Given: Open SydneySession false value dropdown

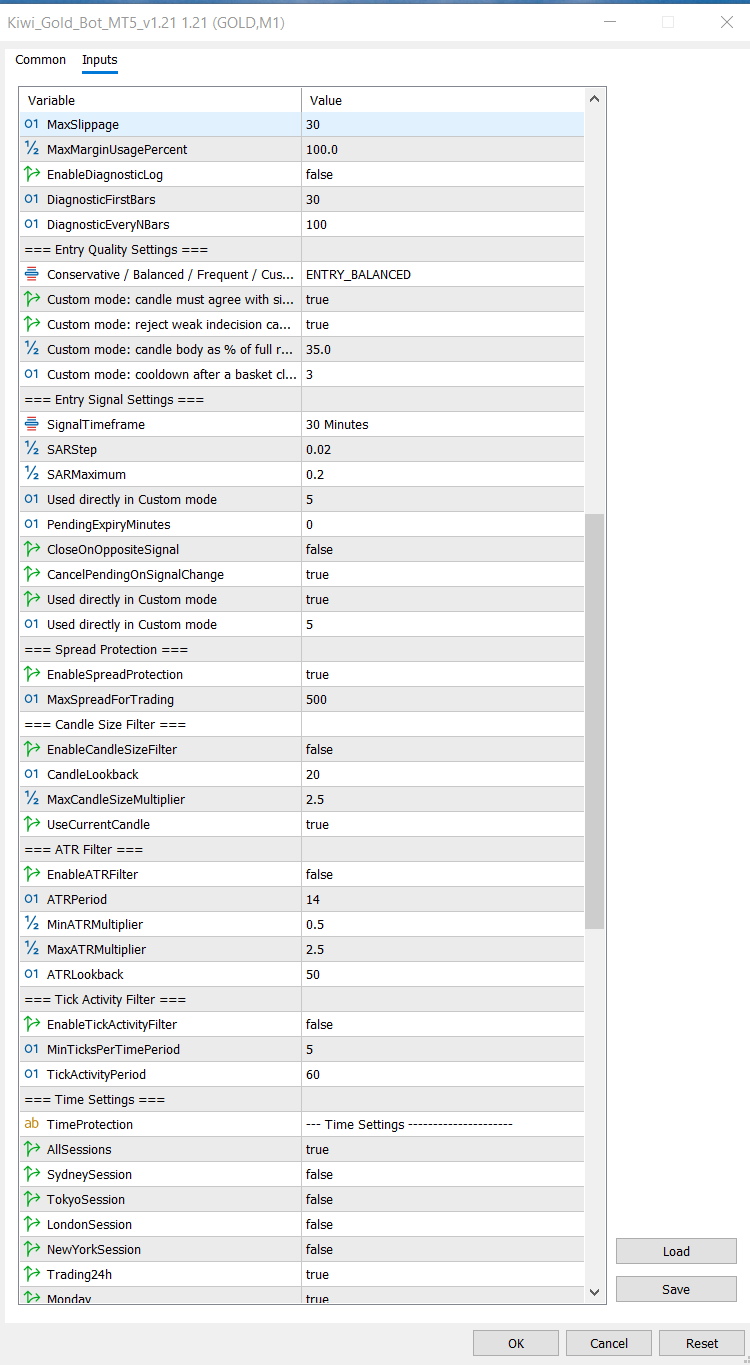Looking at the screenshot, I should (443, 1174).
